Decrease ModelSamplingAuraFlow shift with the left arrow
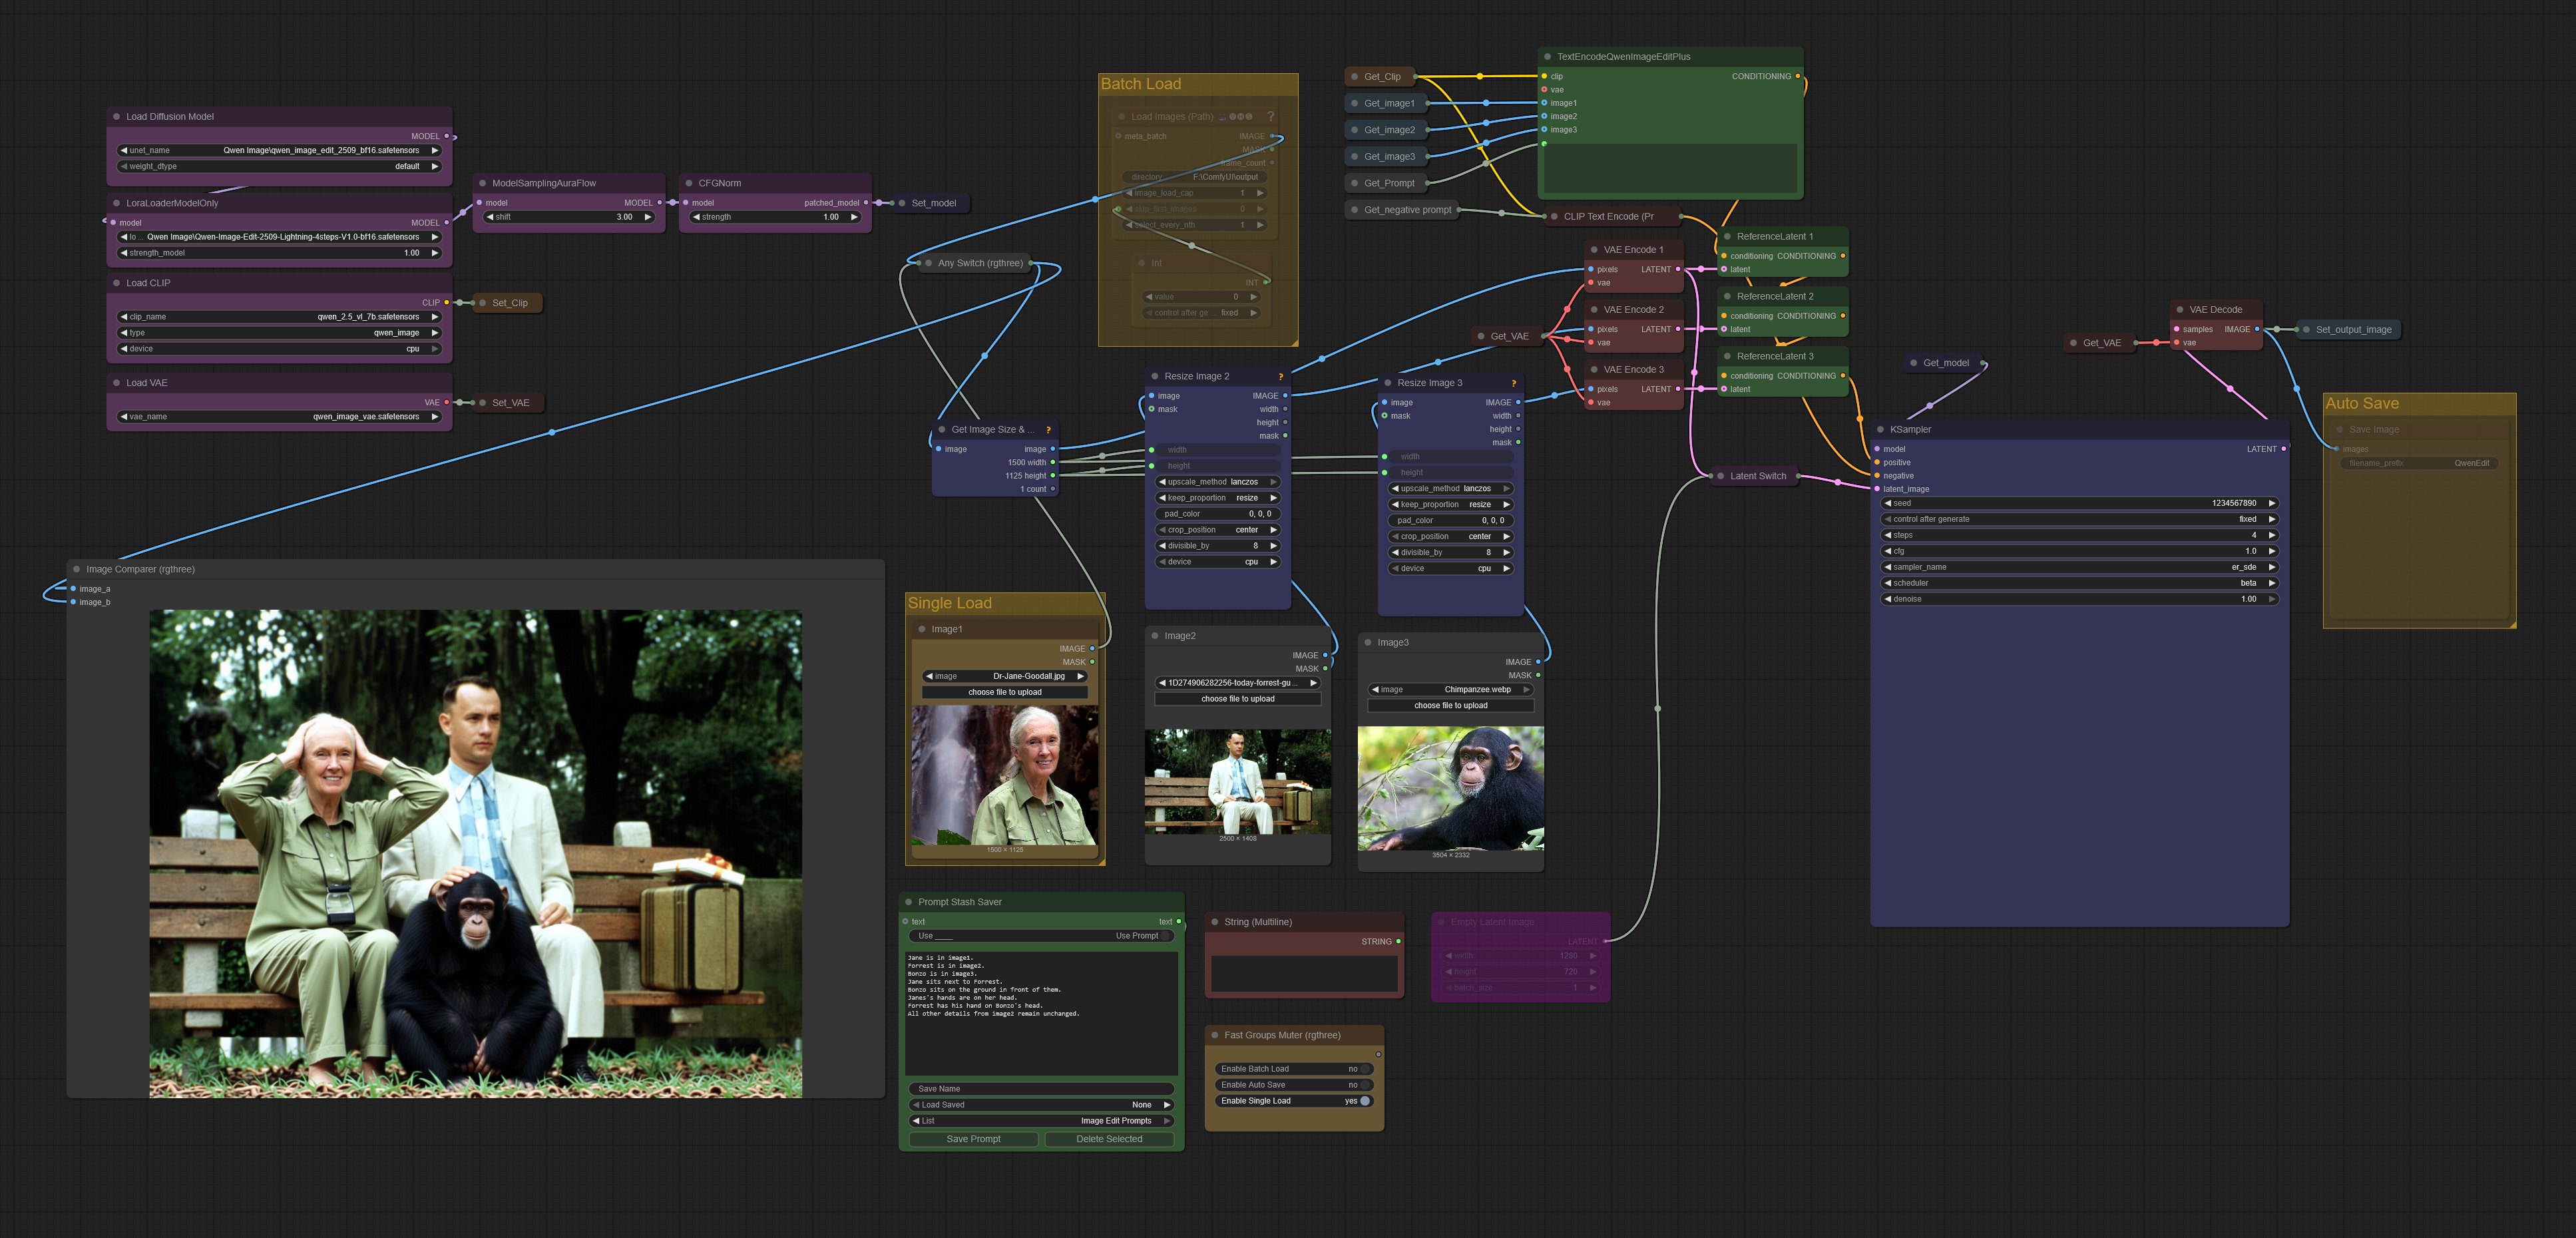This screenshot has width=2576, height=1238. pyautogui.click(x=490, y=217)
